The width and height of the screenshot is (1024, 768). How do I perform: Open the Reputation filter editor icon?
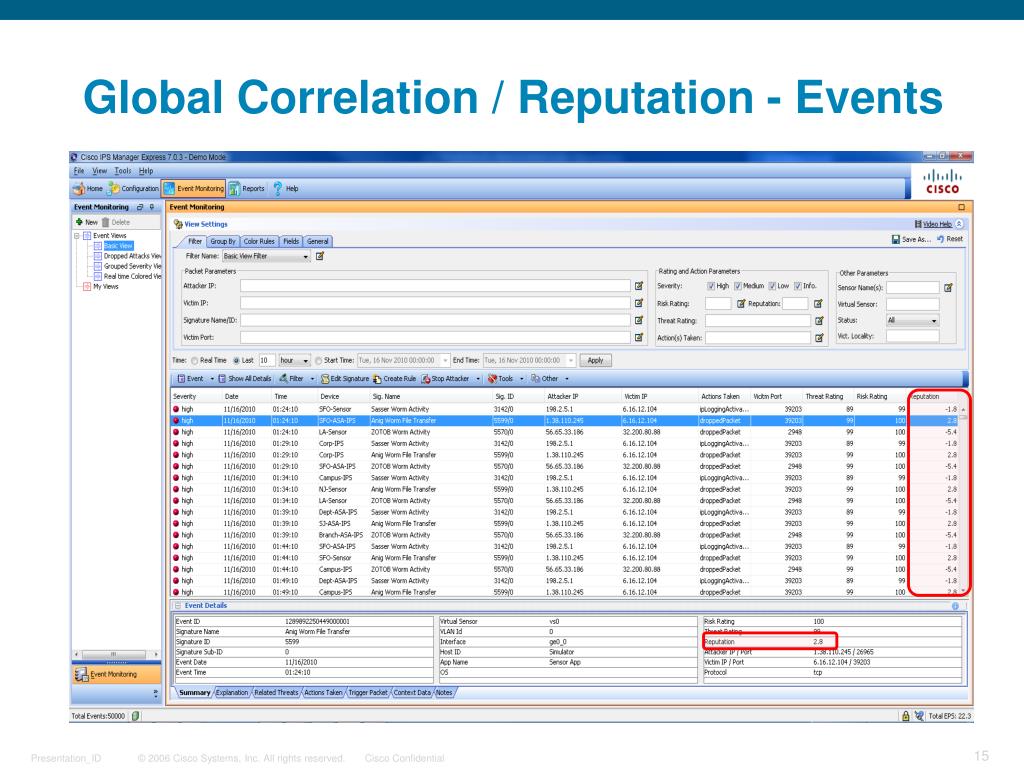818,304
